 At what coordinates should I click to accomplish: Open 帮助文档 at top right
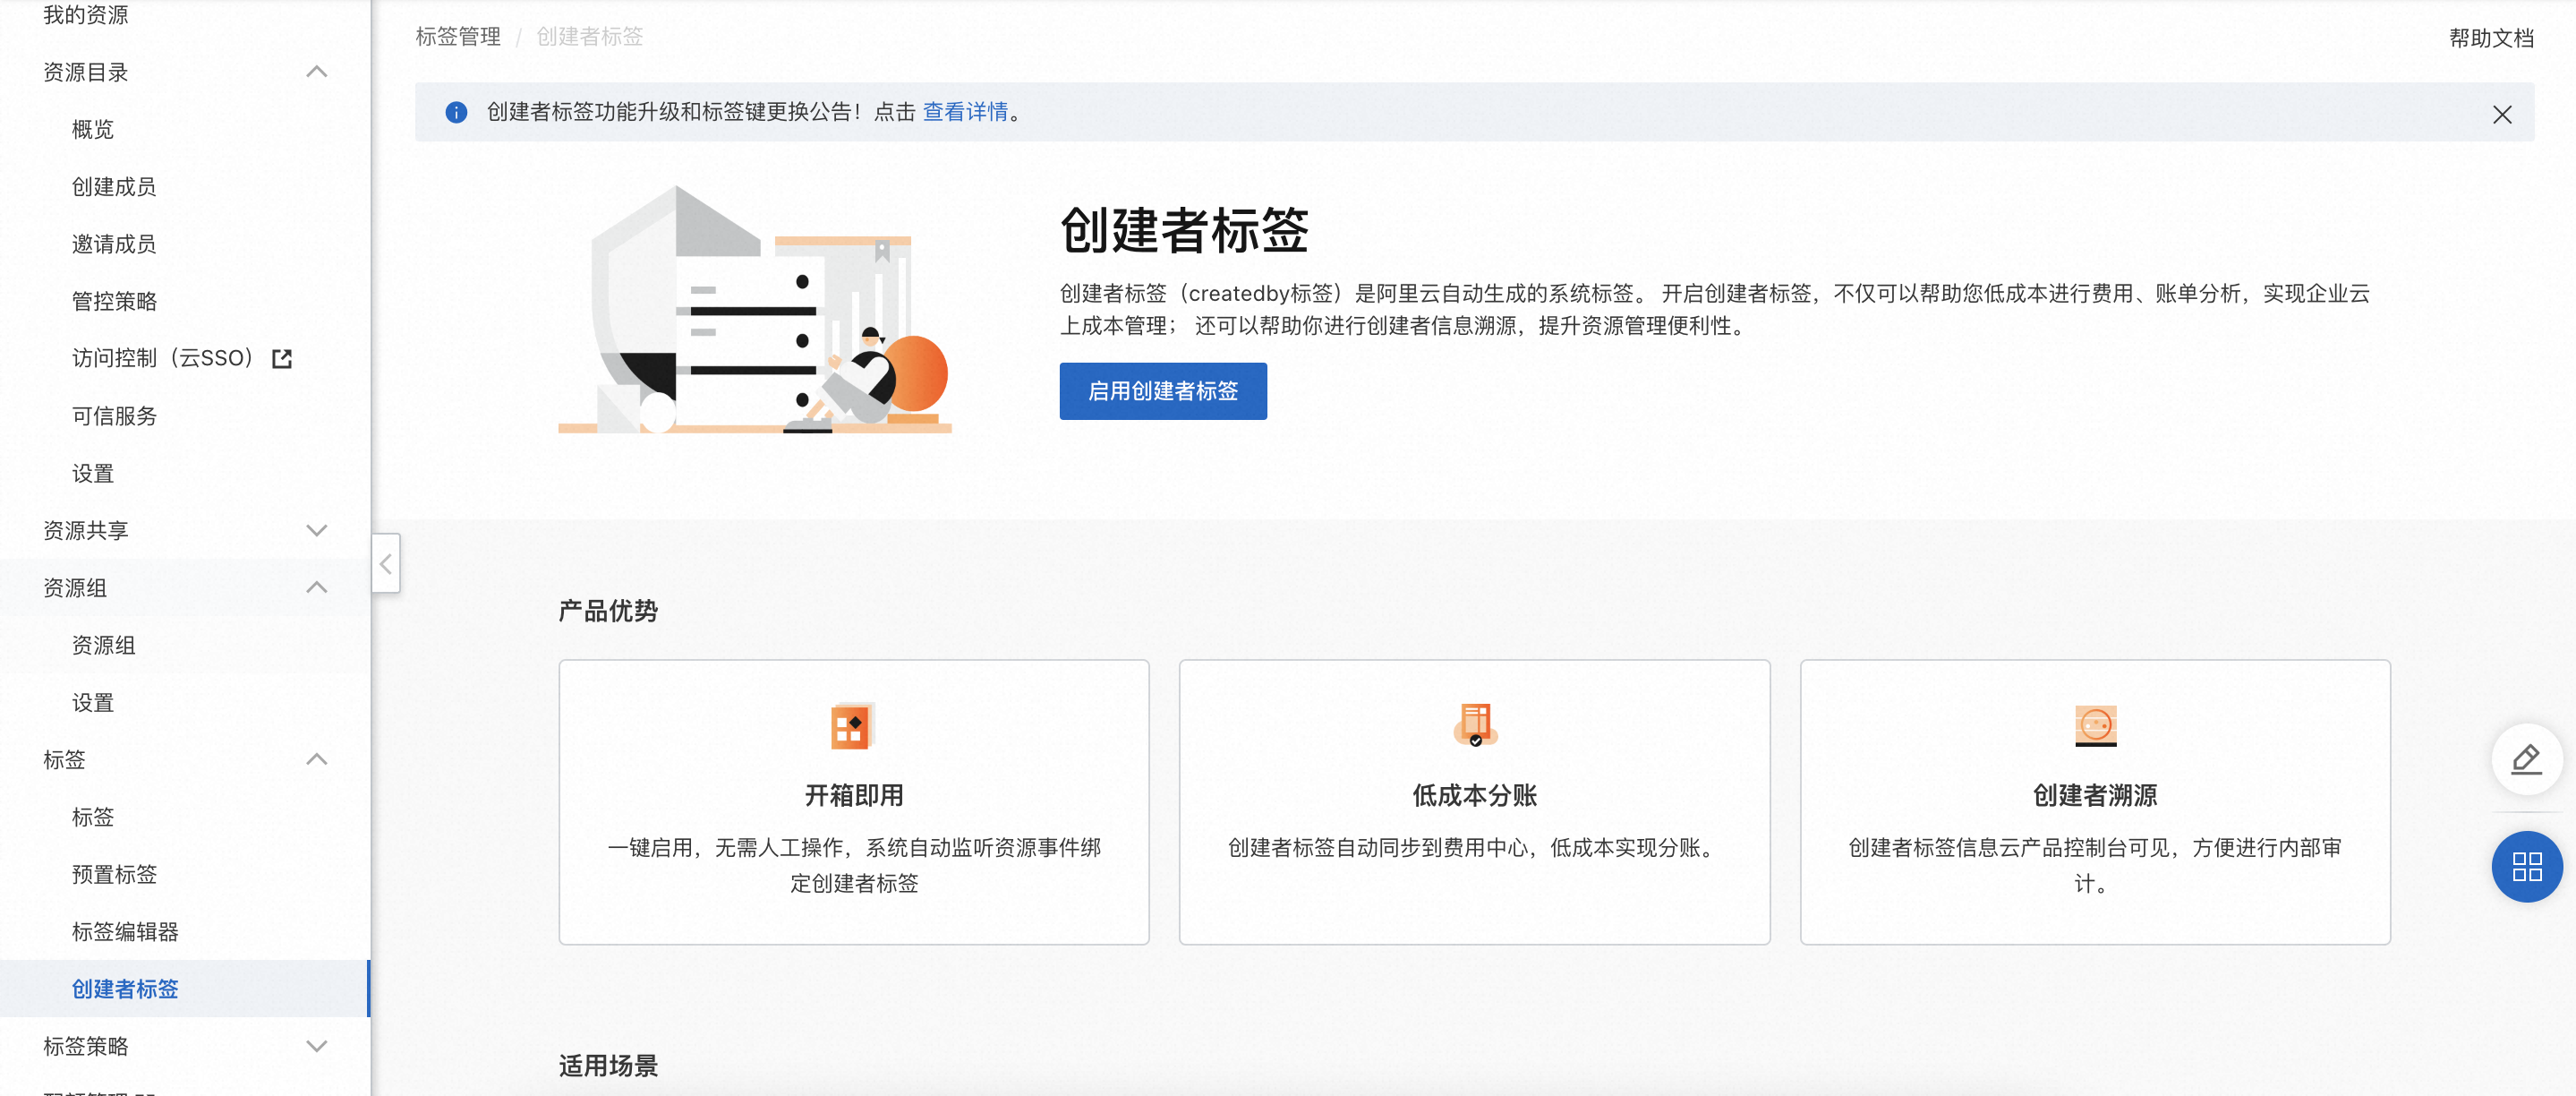2490,38
